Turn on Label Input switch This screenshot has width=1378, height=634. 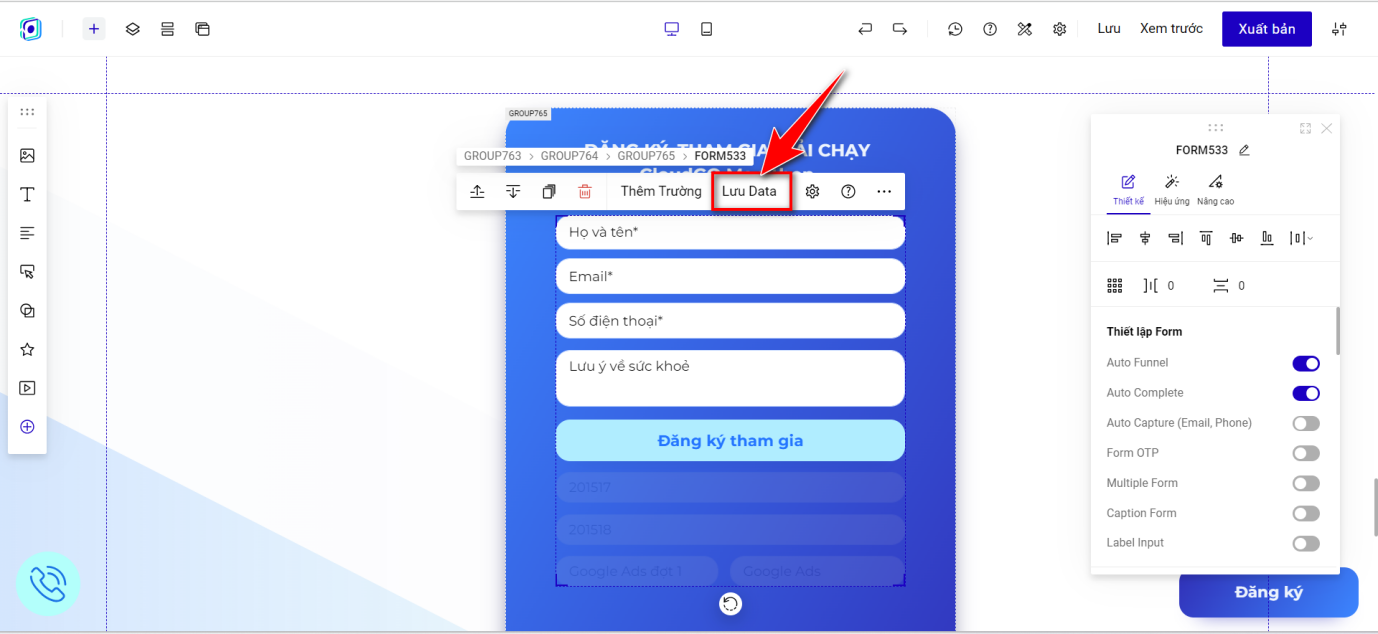click(x=1305, y=543)
